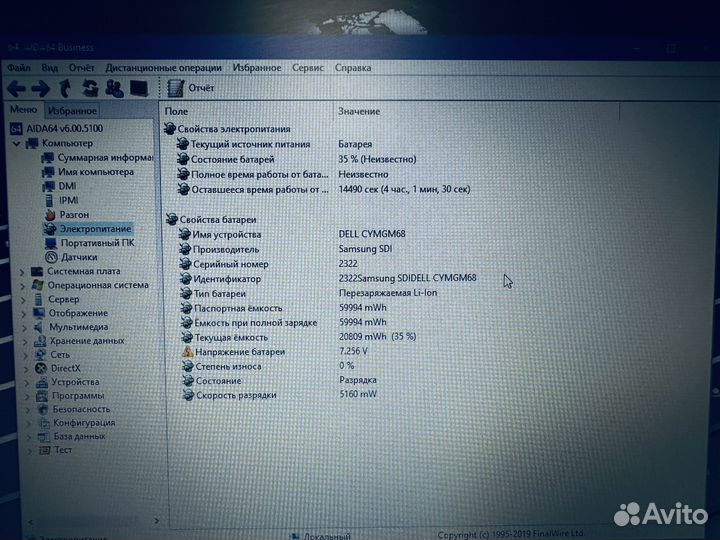Click the Сеть network icon in tree
Viewport: 720px width, 540px height.
click(41, 354)
